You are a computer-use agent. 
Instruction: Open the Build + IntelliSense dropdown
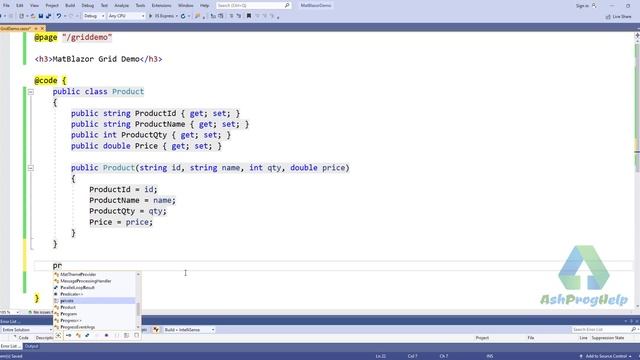tap(189, 329)
